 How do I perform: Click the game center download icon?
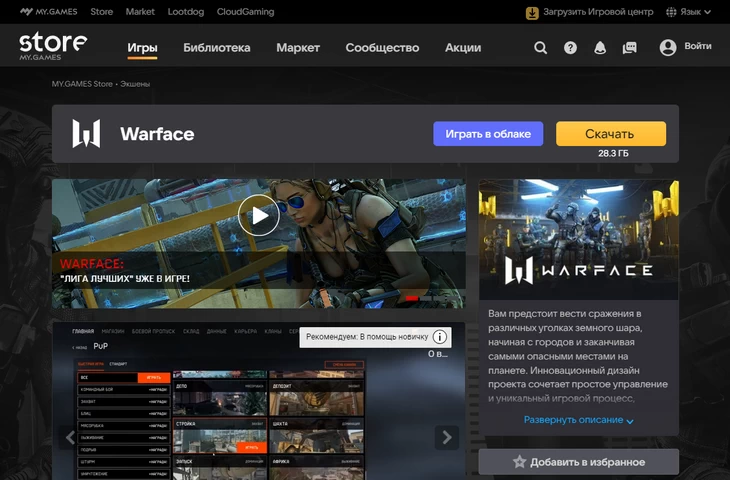(532, 13)
